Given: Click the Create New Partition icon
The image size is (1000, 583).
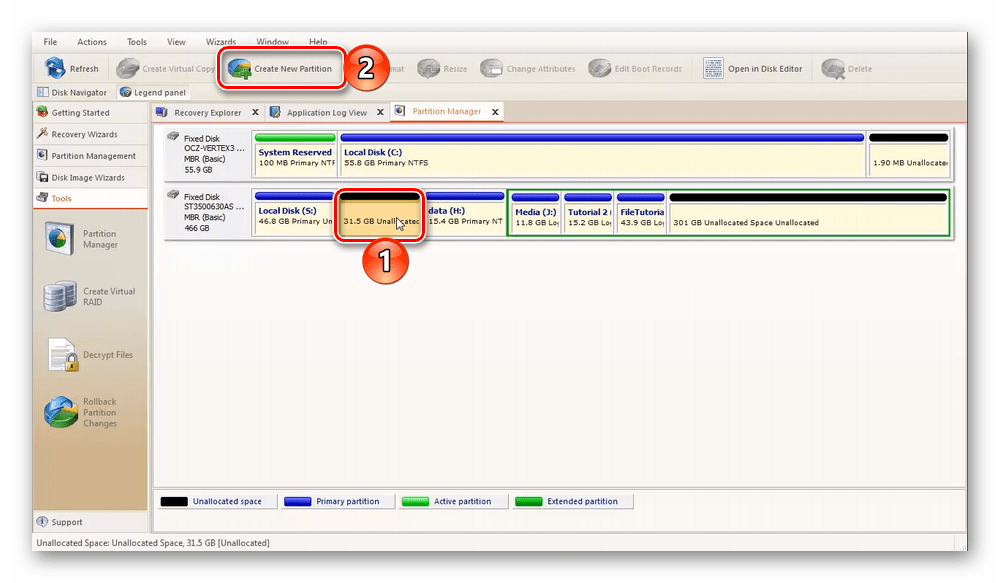Looking at the screenshot, I should tap(240, 68).
